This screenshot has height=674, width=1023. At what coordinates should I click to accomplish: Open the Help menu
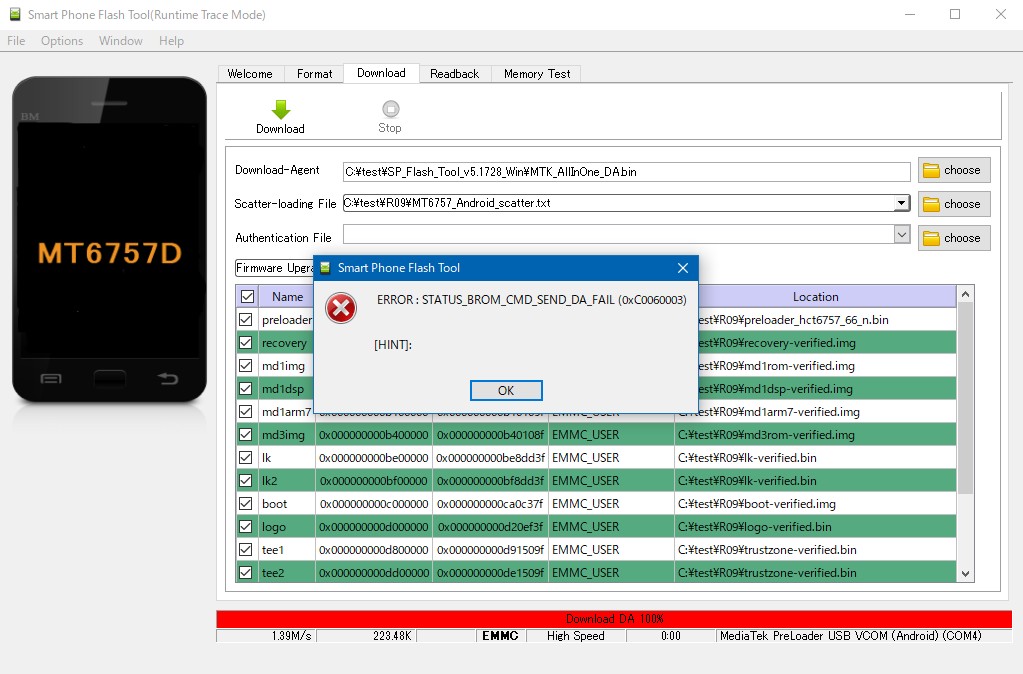coord(172,40)
